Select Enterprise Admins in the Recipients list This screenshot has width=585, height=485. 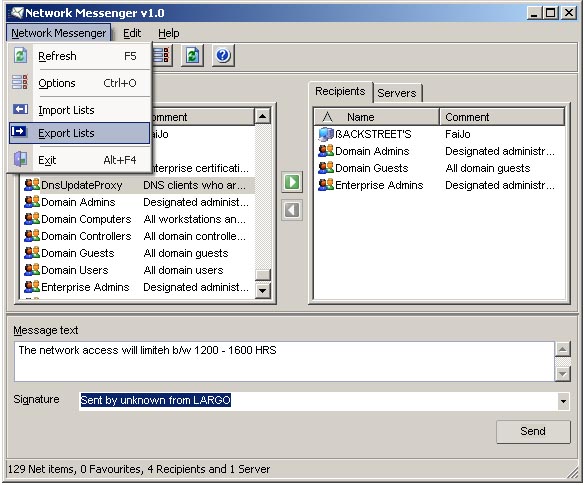click(x=379, y=185)
